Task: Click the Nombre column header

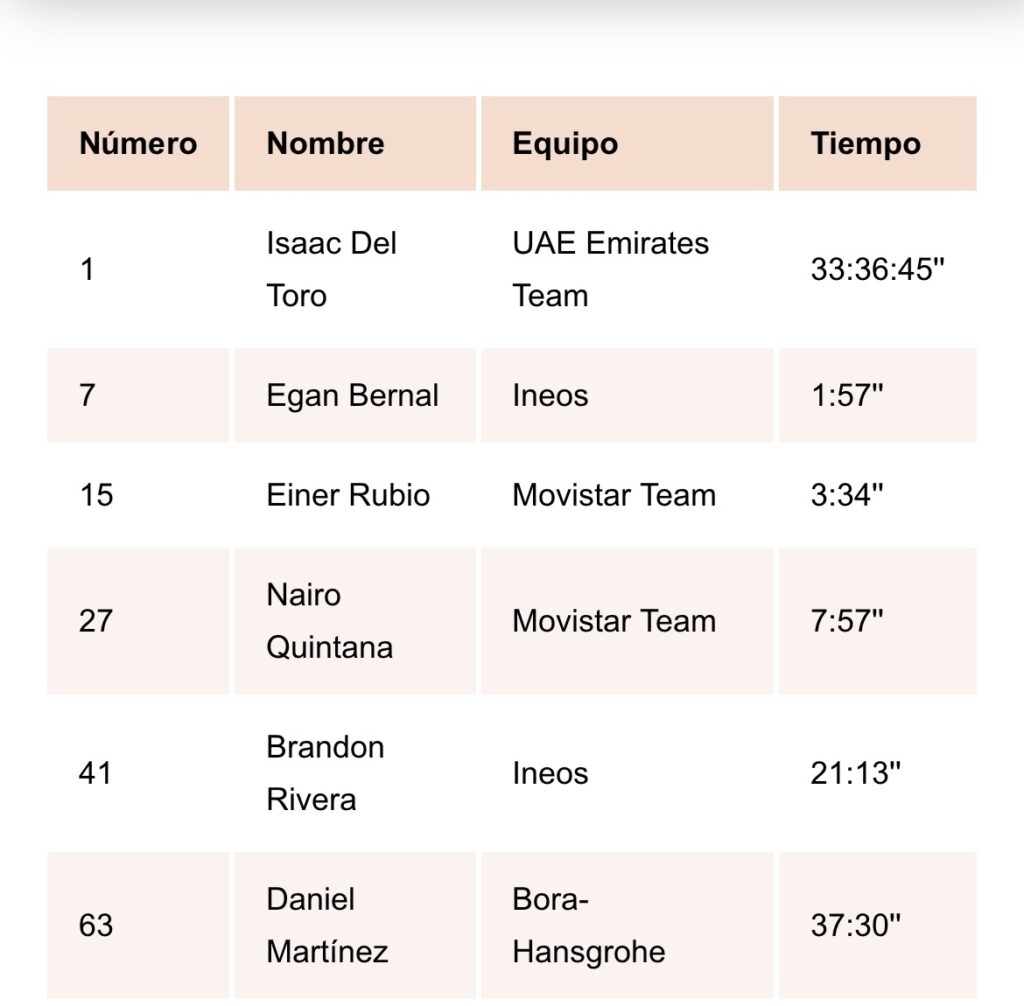Action: [325, 143]
